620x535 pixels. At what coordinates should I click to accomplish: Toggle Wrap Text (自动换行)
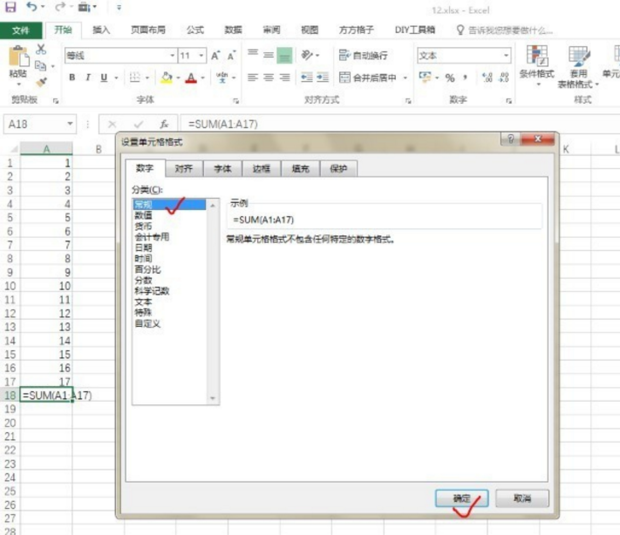tap(363, 55)
